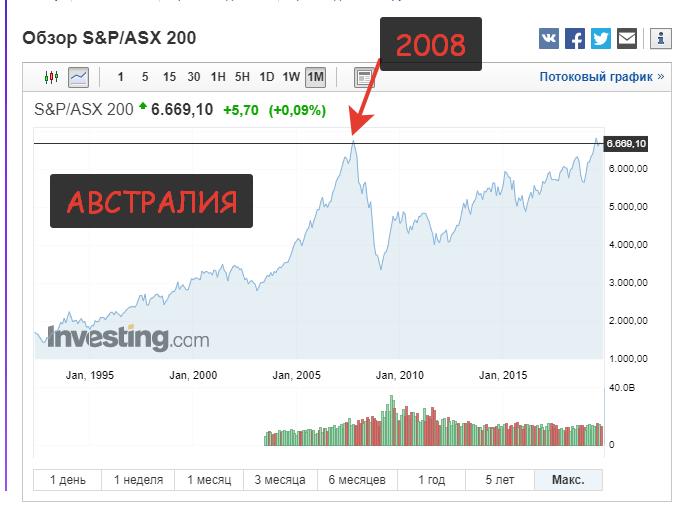The image size is (677, 510).
Task: Select 15-minute interval
Action: pyautogui.click(x=169, y=77)
